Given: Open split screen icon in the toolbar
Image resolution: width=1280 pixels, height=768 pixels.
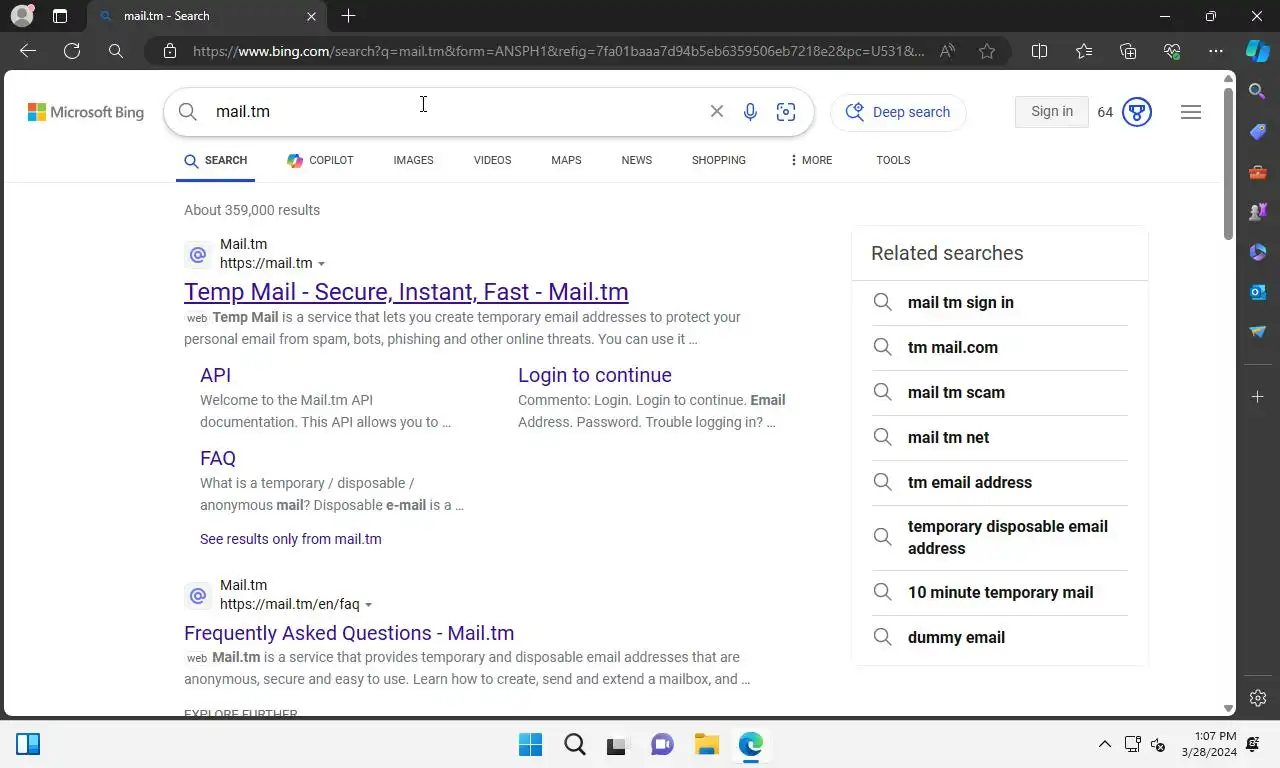Looking at the screenshot, I should click(1039, 51).
